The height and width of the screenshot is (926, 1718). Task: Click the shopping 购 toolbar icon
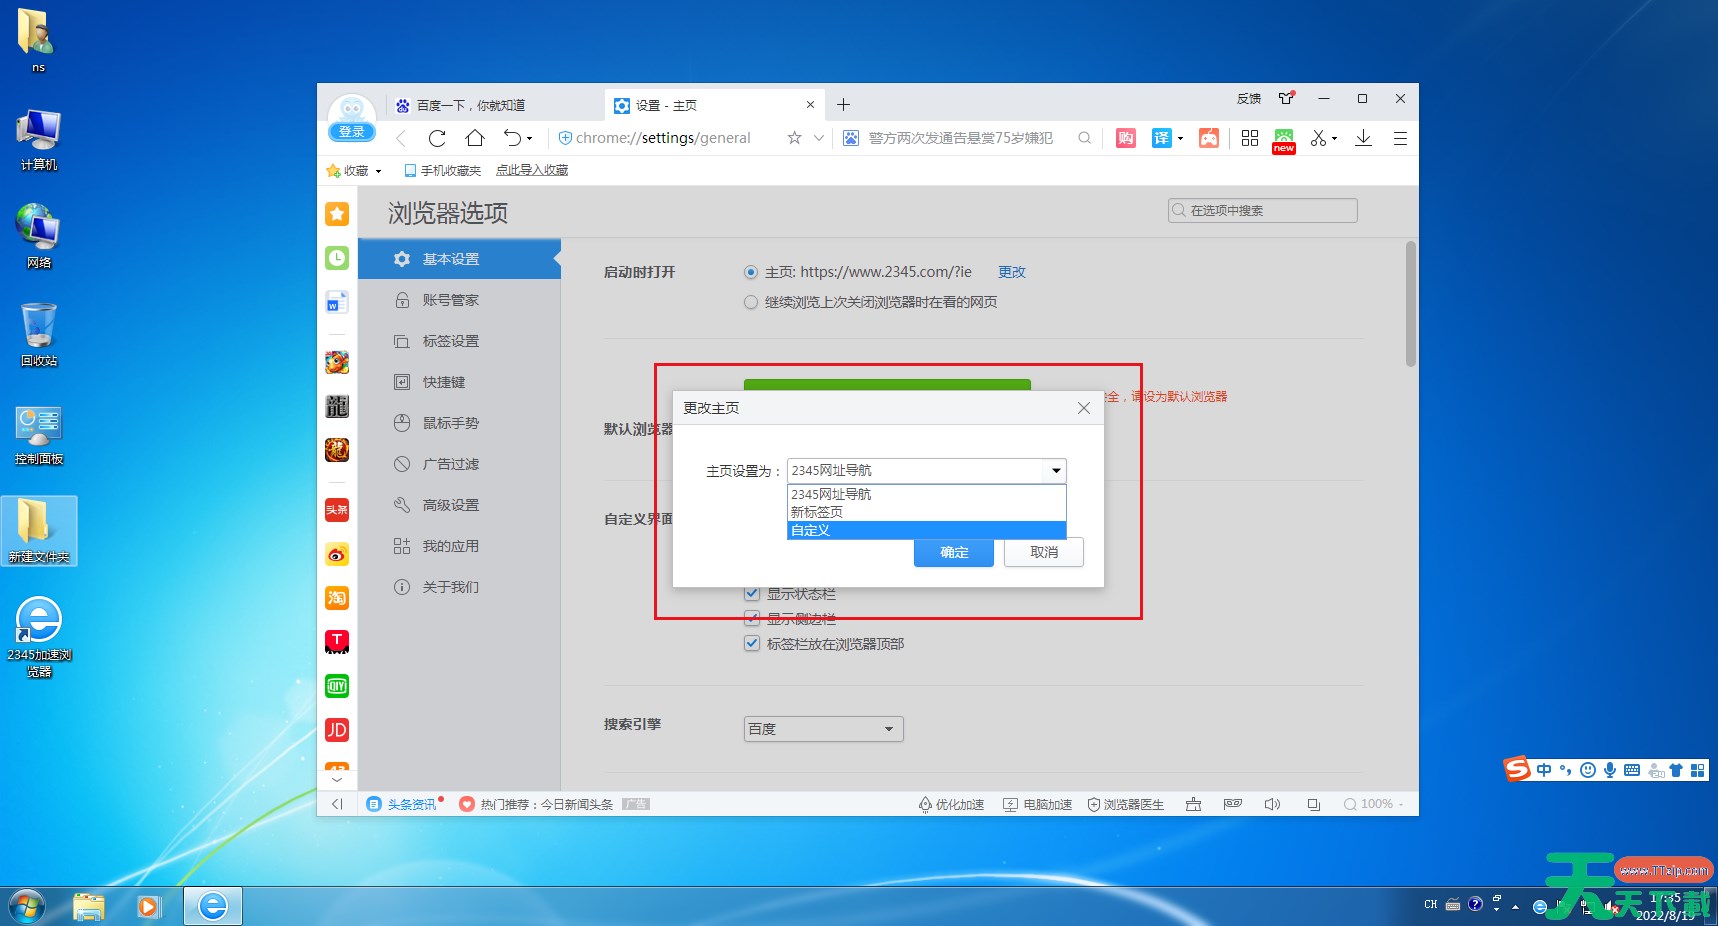[1125, 138]
